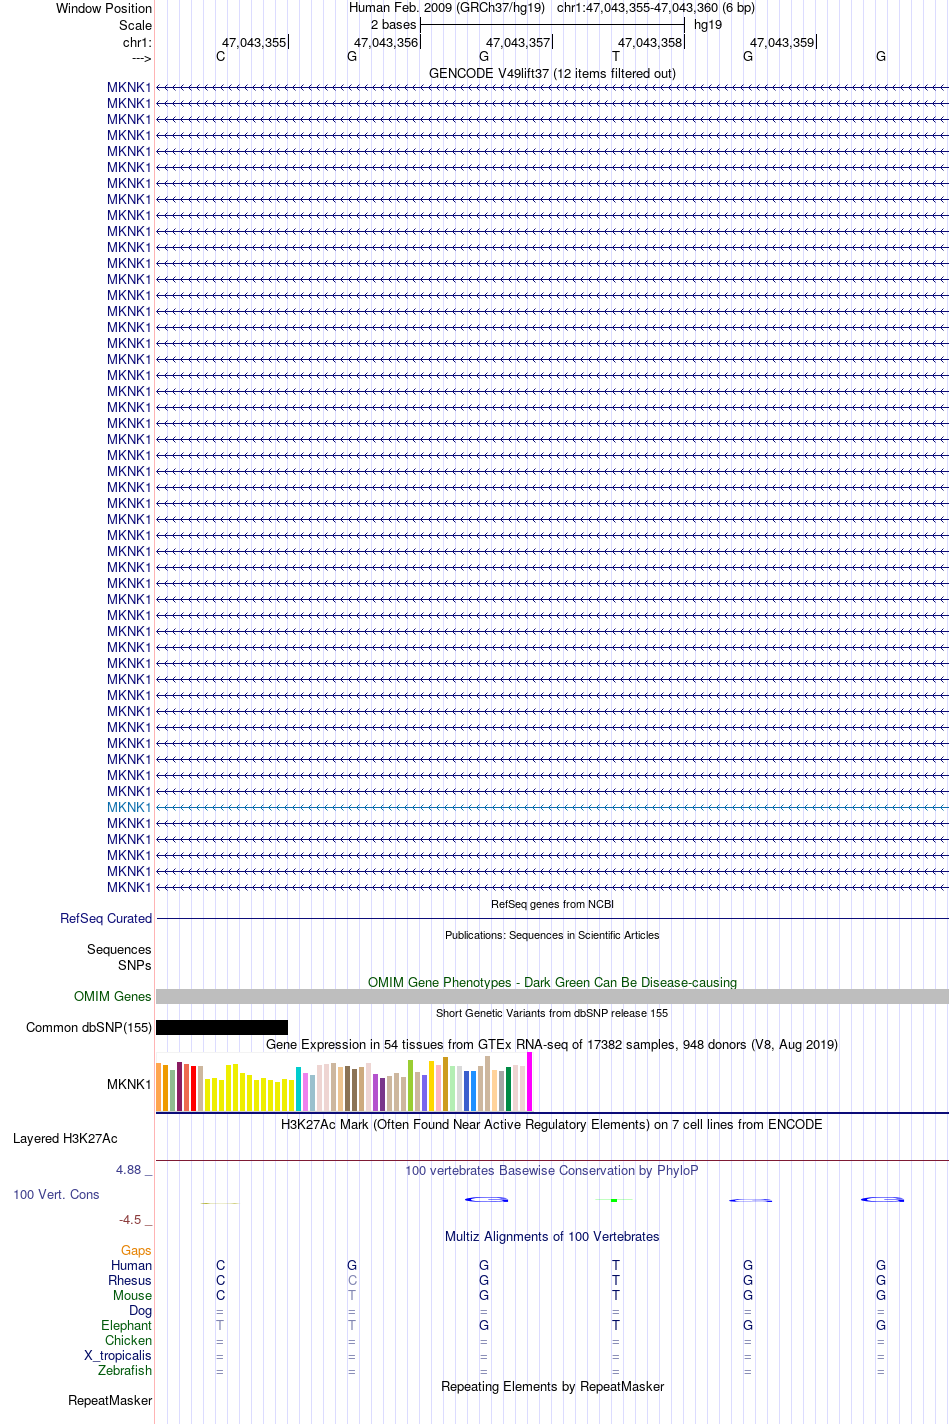Viewport: 950px width, 1424px height.
Task: Click the Zebrafish alignment row label
Action: 125,1370
